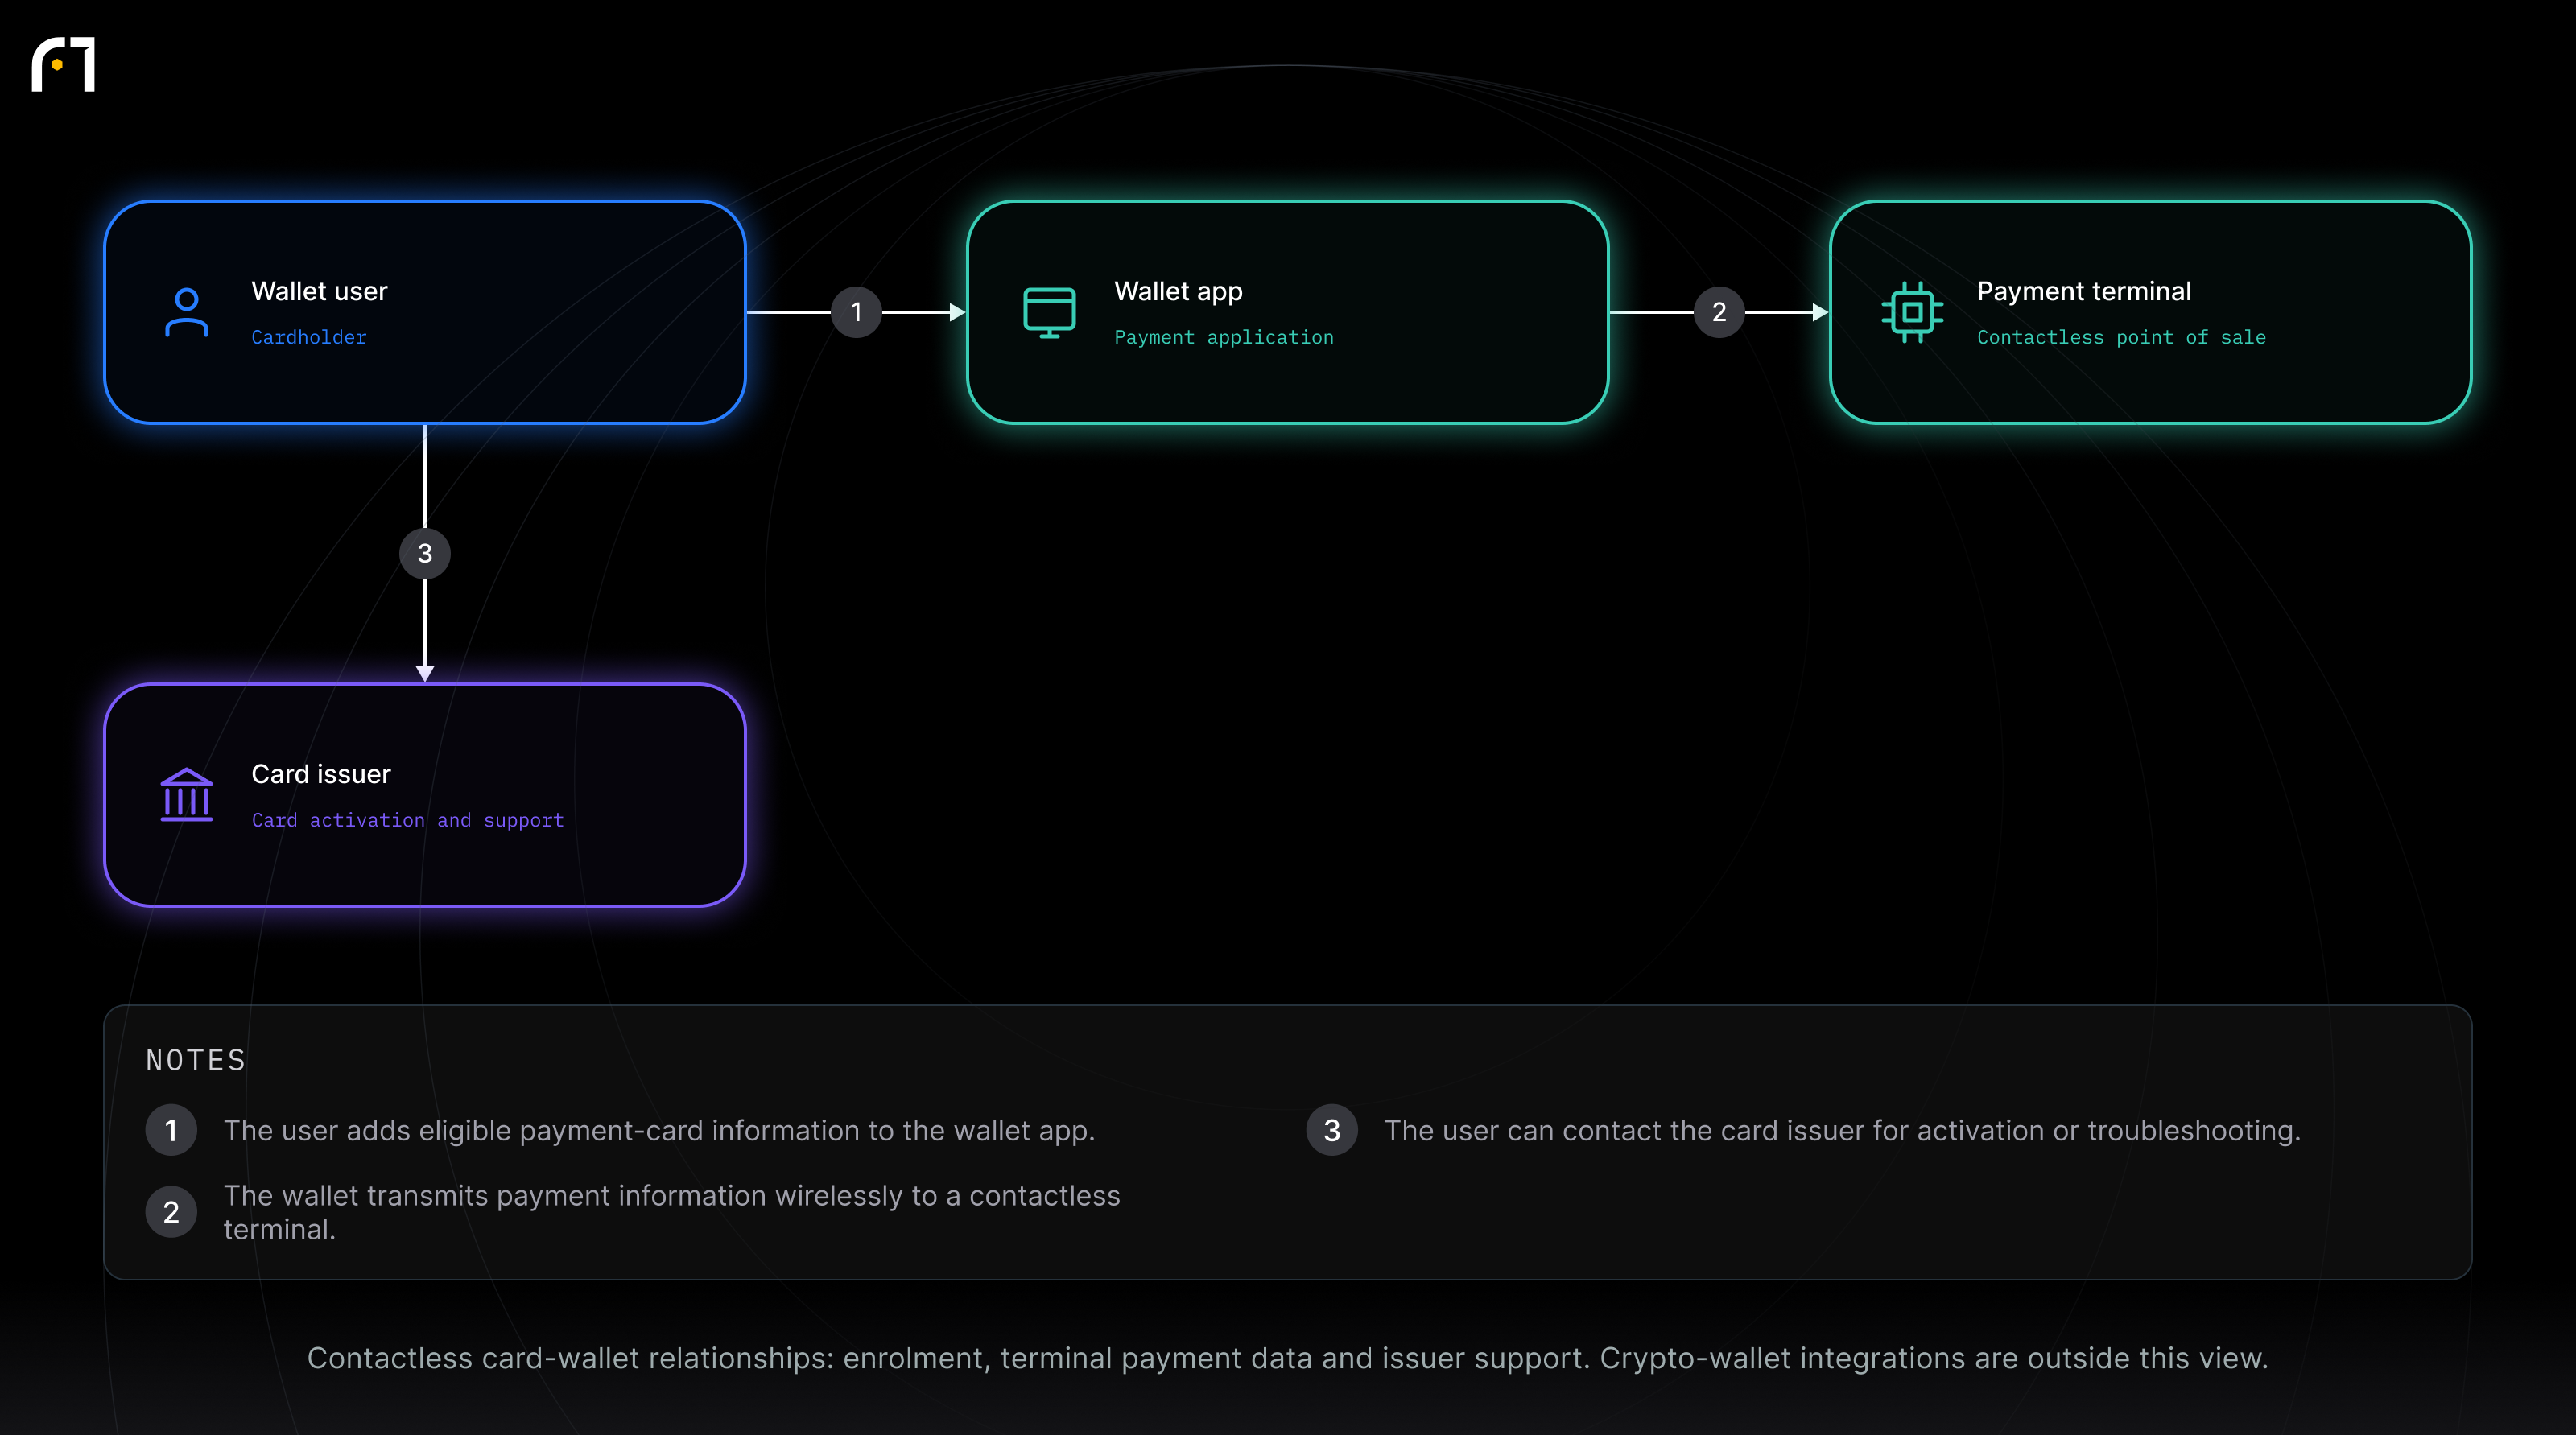2576x1435 pixels.
Task: Click the number 2 badge in Notes
Action: click(171, 1212)
